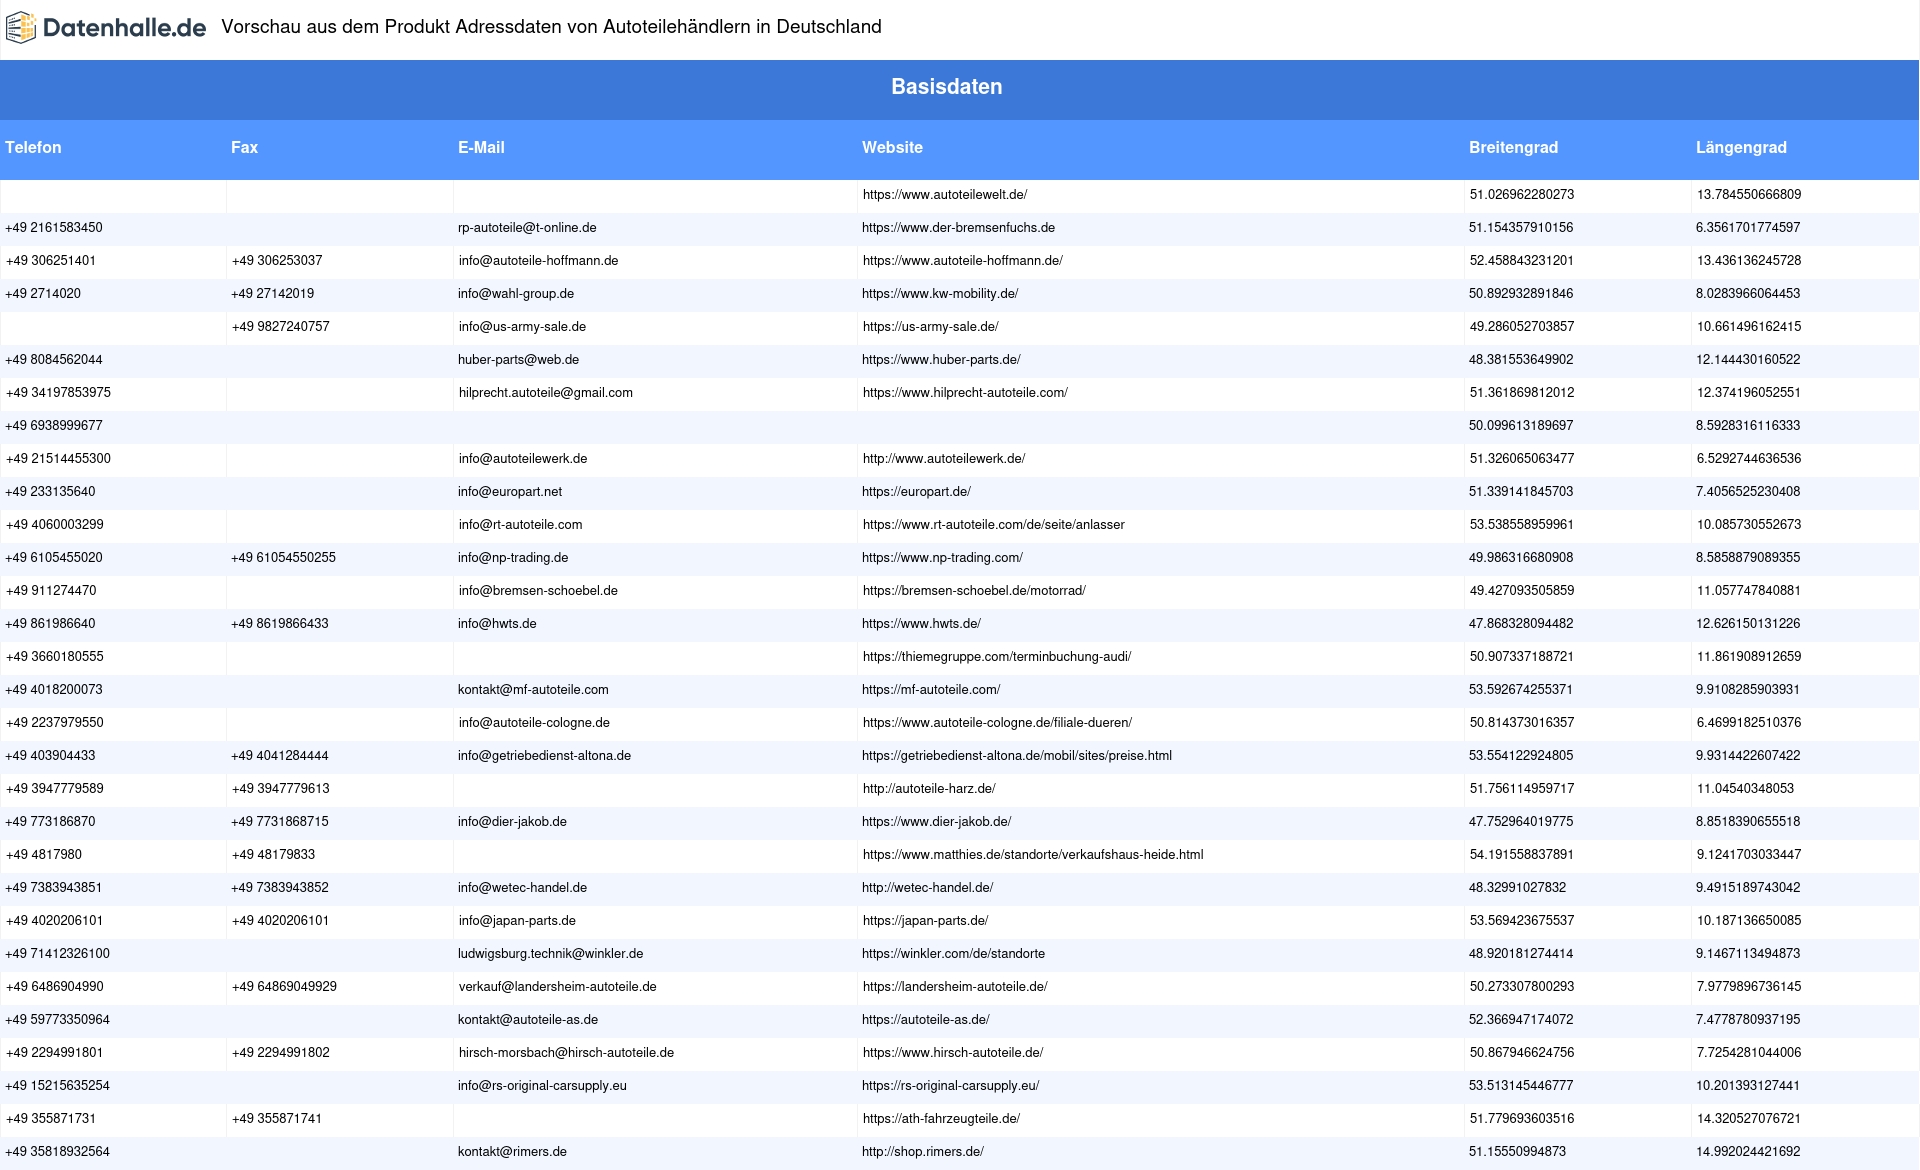Select email info@hwts.de

tap(497, 624)
